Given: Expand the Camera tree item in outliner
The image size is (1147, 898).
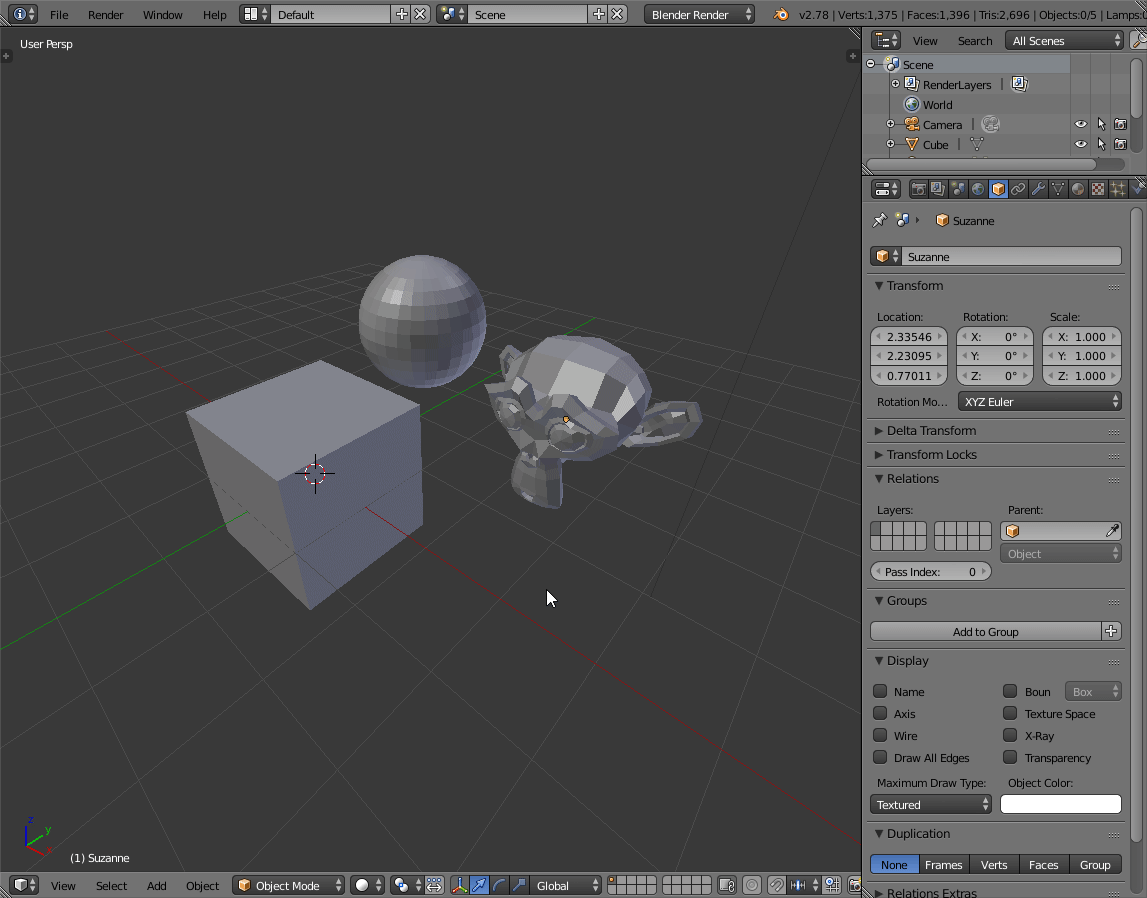Looking at the screenshot, I should [890, 124].
